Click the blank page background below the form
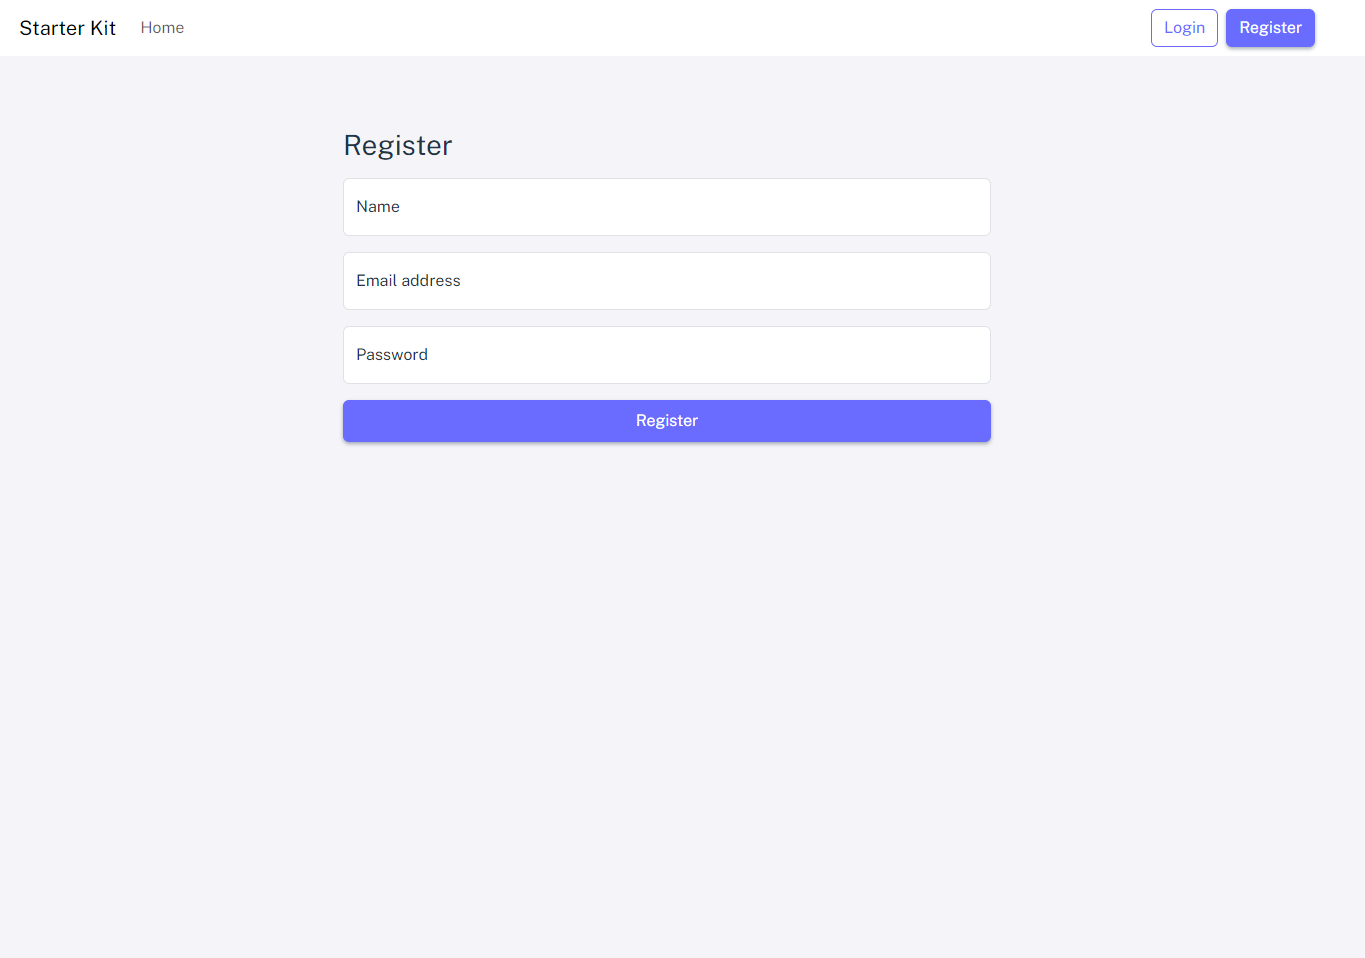1365x958 pixels. coord(667,700)
